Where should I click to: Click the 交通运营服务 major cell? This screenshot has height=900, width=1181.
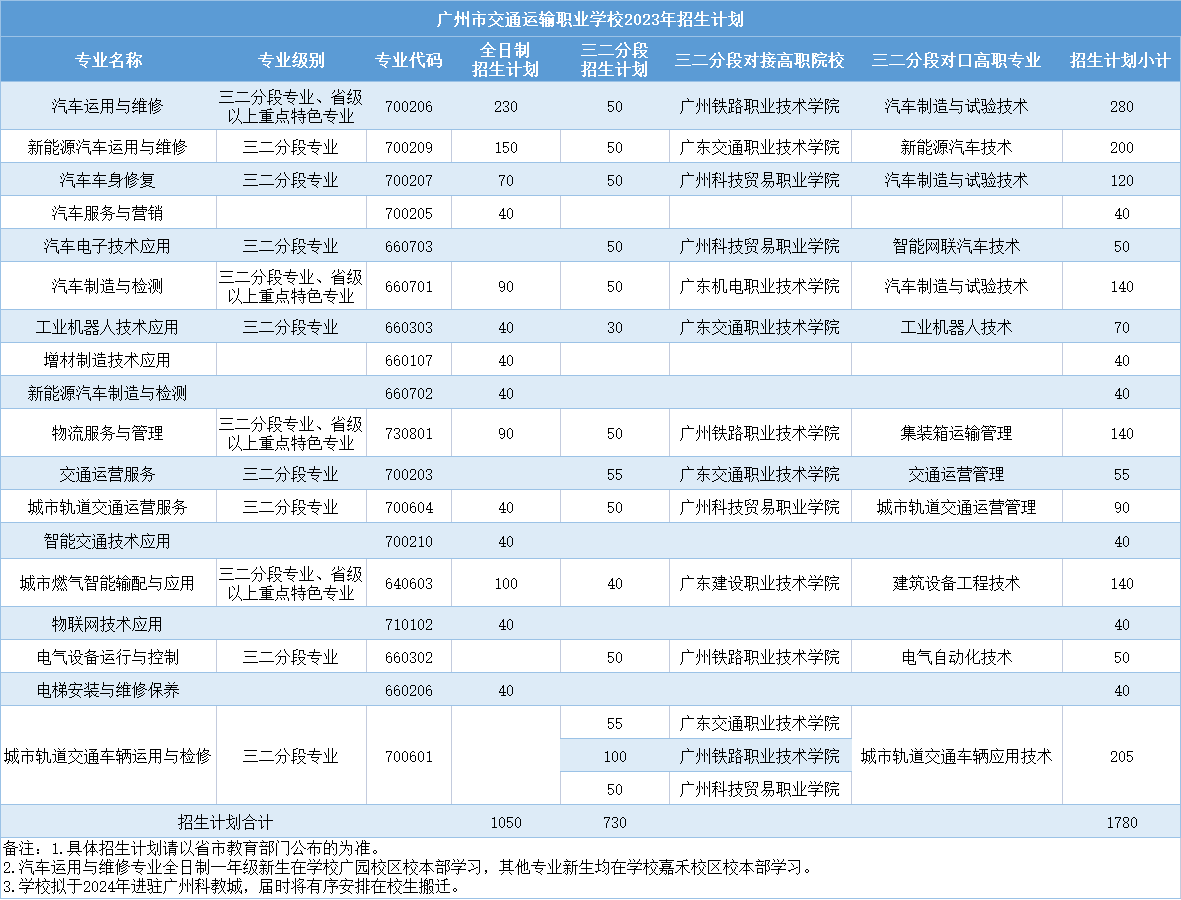tap(108, 474)
